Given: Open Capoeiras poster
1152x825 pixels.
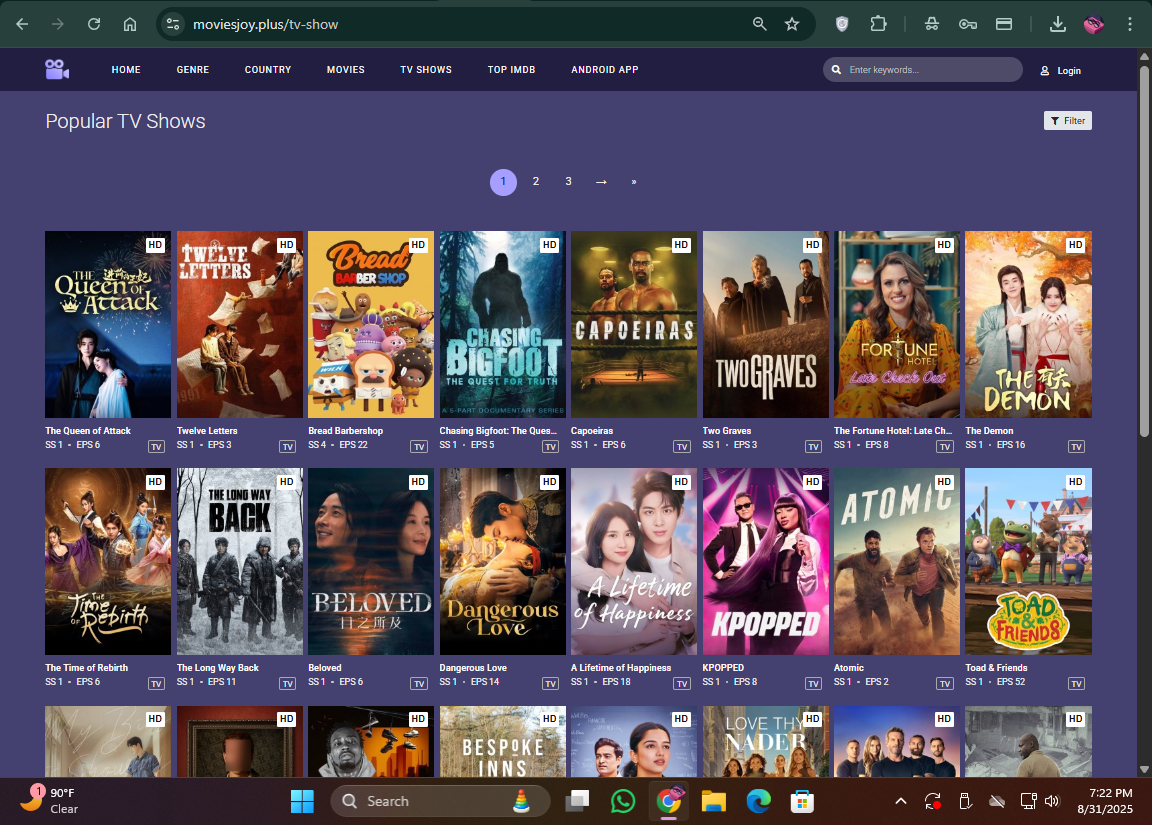Looking at the screenshot, I should click(634, 325).
